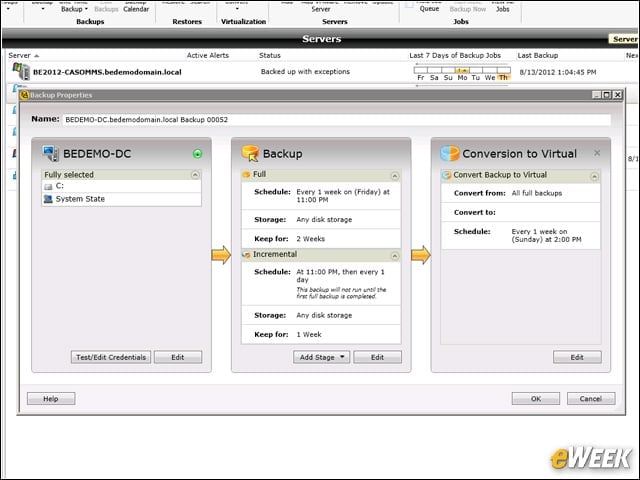Click the Backup panel disk icon
Screen dimensions: 640x480
pyautogui.click(x=250, y=153)
